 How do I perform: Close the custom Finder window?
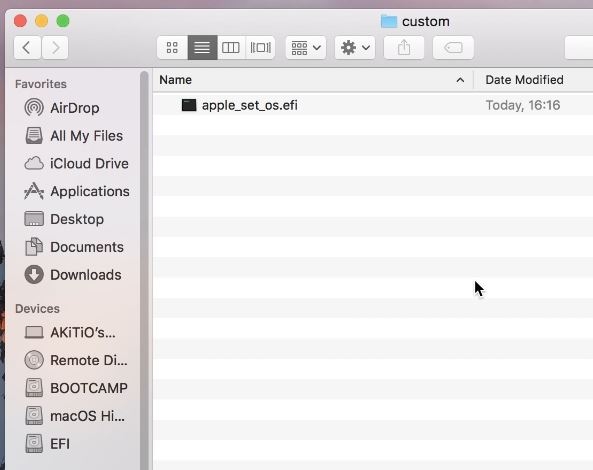point(20,21)
